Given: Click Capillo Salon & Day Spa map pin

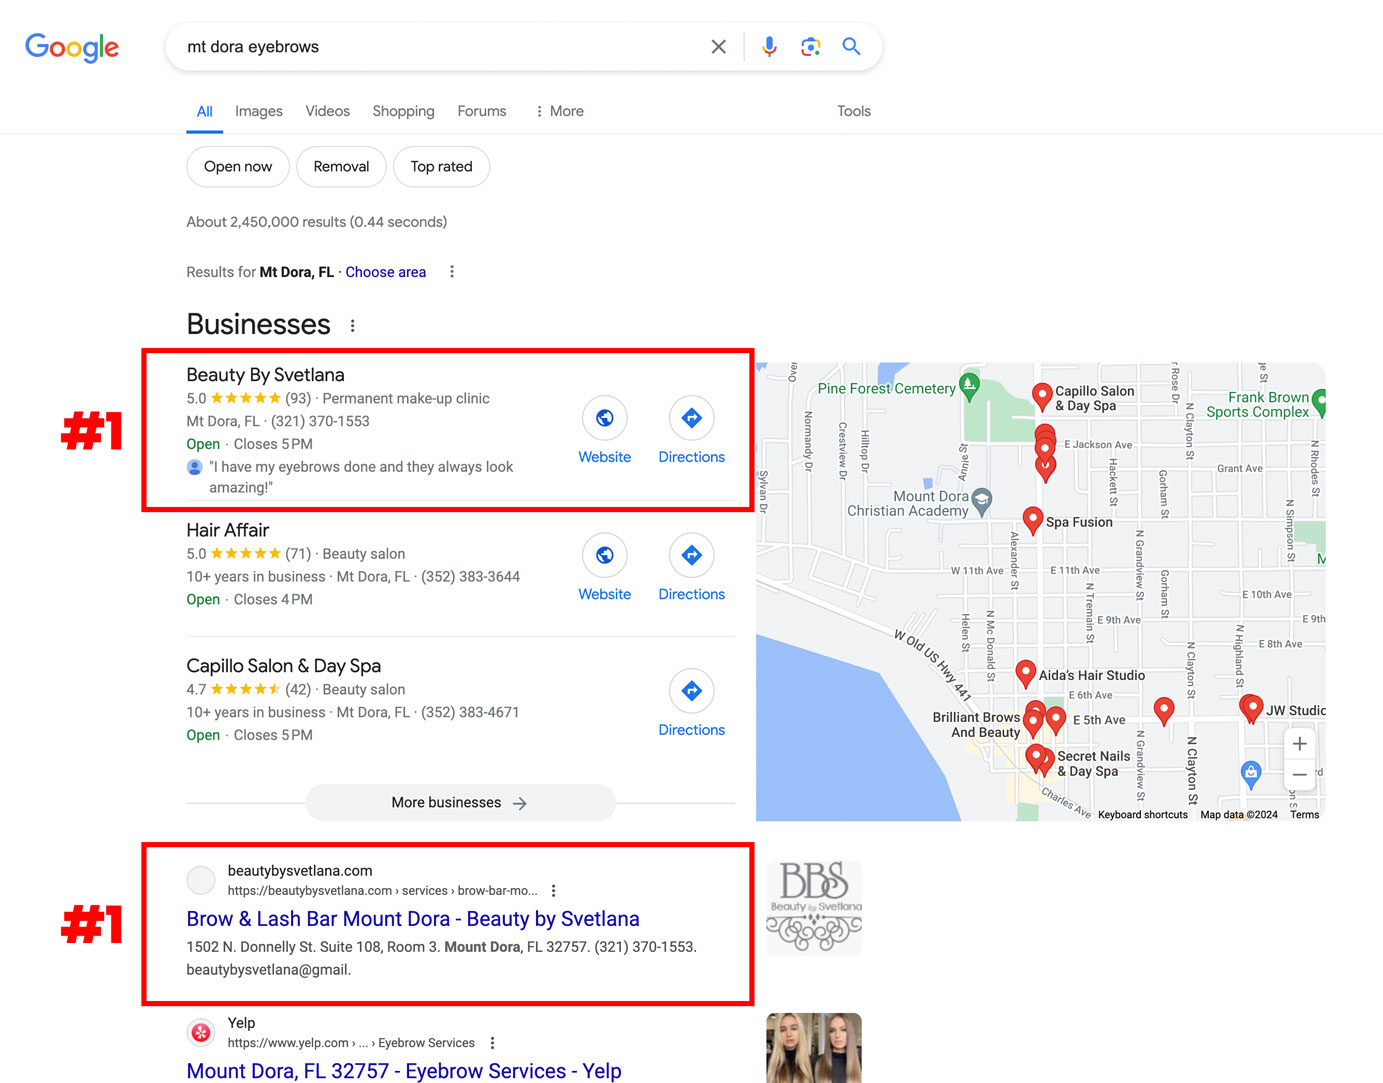Looking at the screenshot, I should click(x=1041, y=397).
